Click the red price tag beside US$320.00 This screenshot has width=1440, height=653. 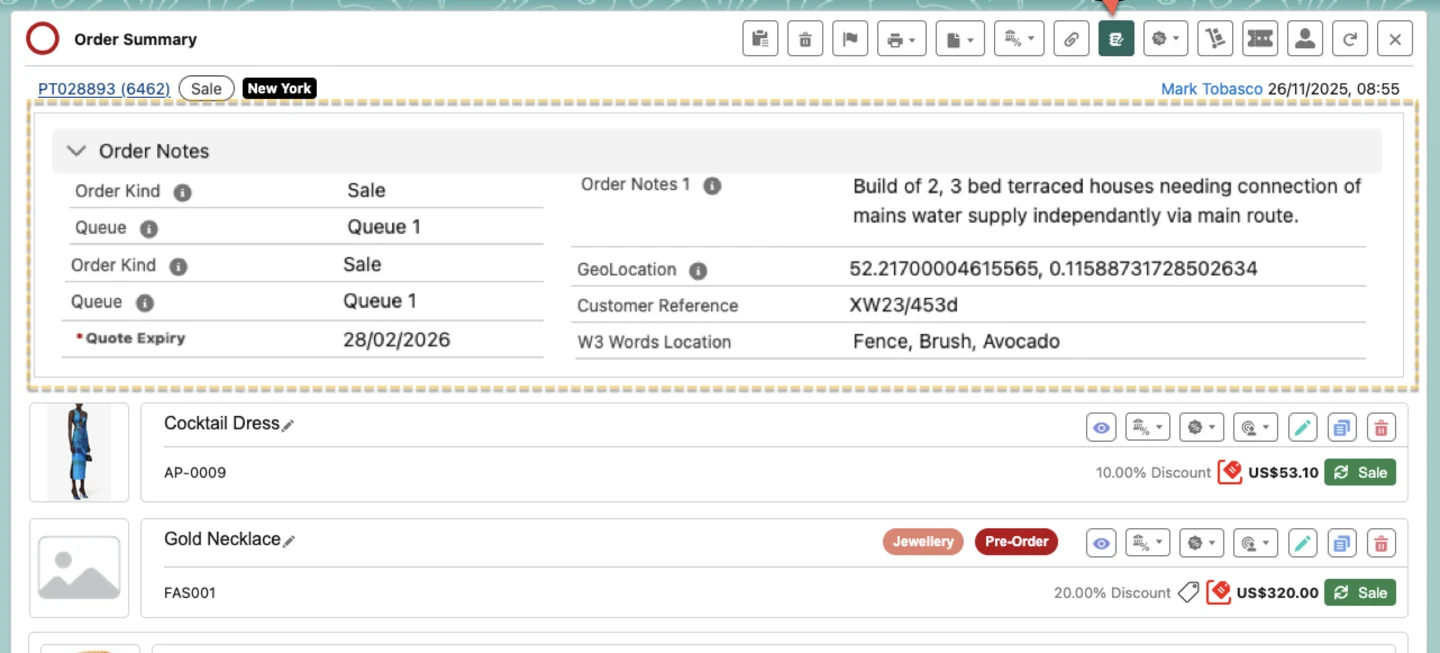1218,592
